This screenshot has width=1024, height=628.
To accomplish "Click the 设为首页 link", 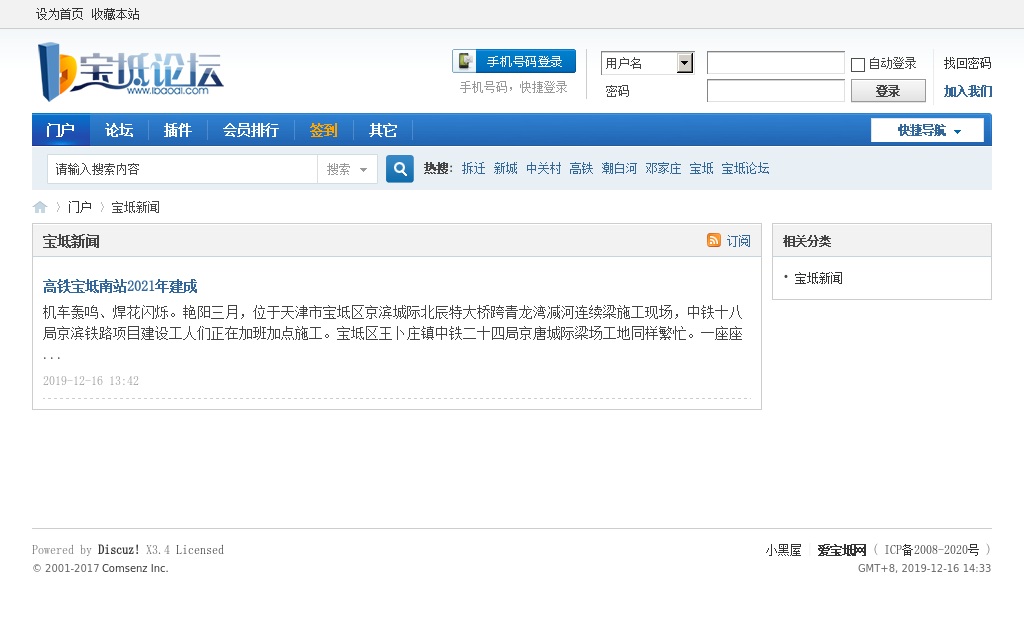I will [59, 14].
